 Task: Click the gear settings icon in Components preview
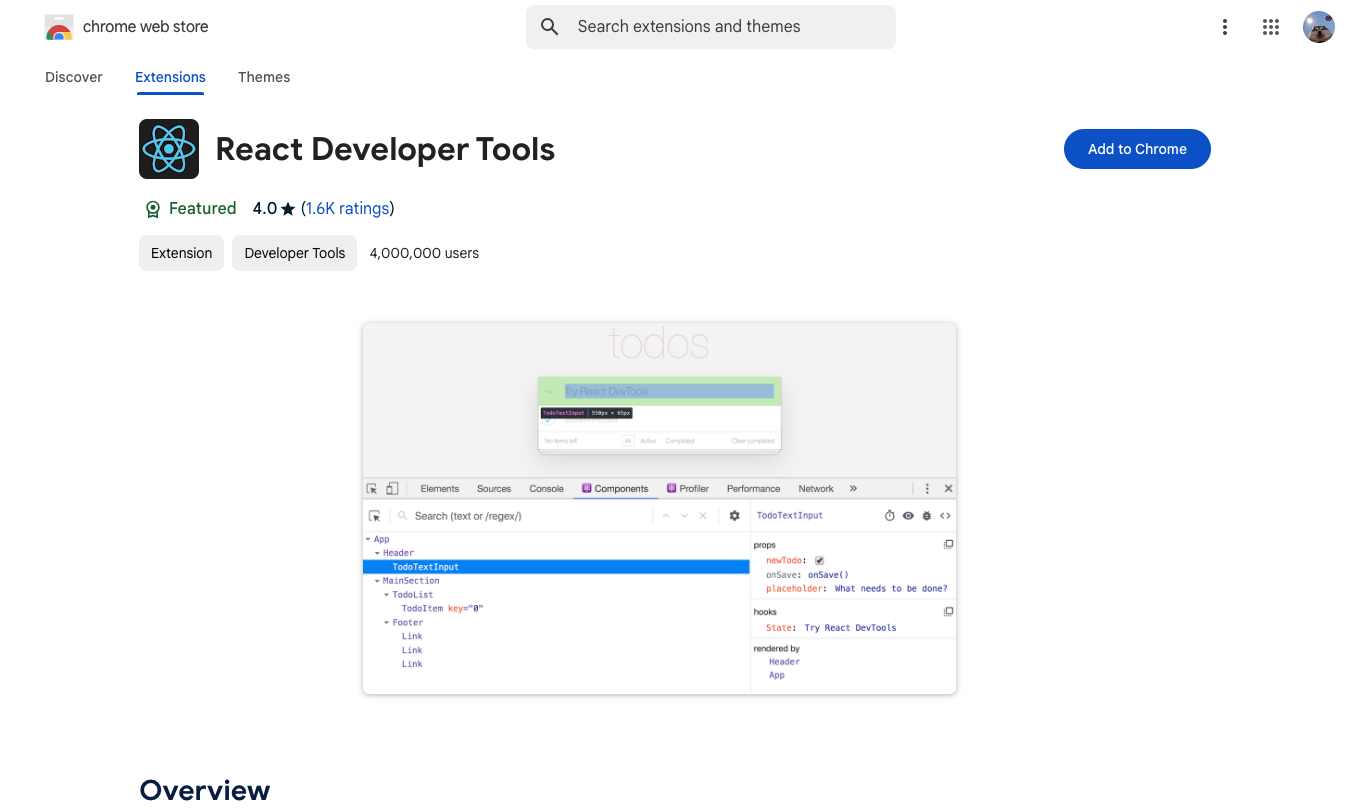734,516
